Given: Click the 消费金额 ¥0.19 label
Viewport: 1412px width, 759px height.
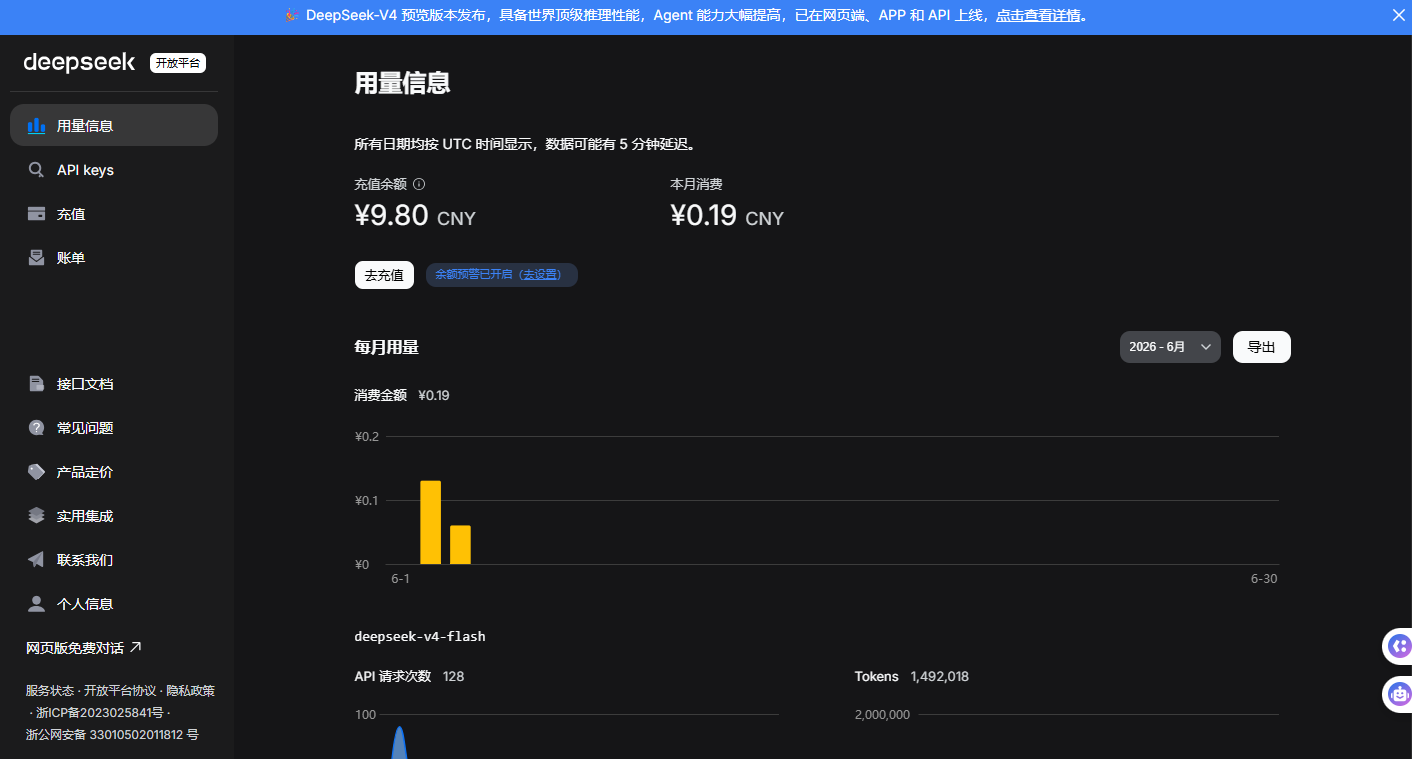Looking at the screenshot, I should pos(402,395).
